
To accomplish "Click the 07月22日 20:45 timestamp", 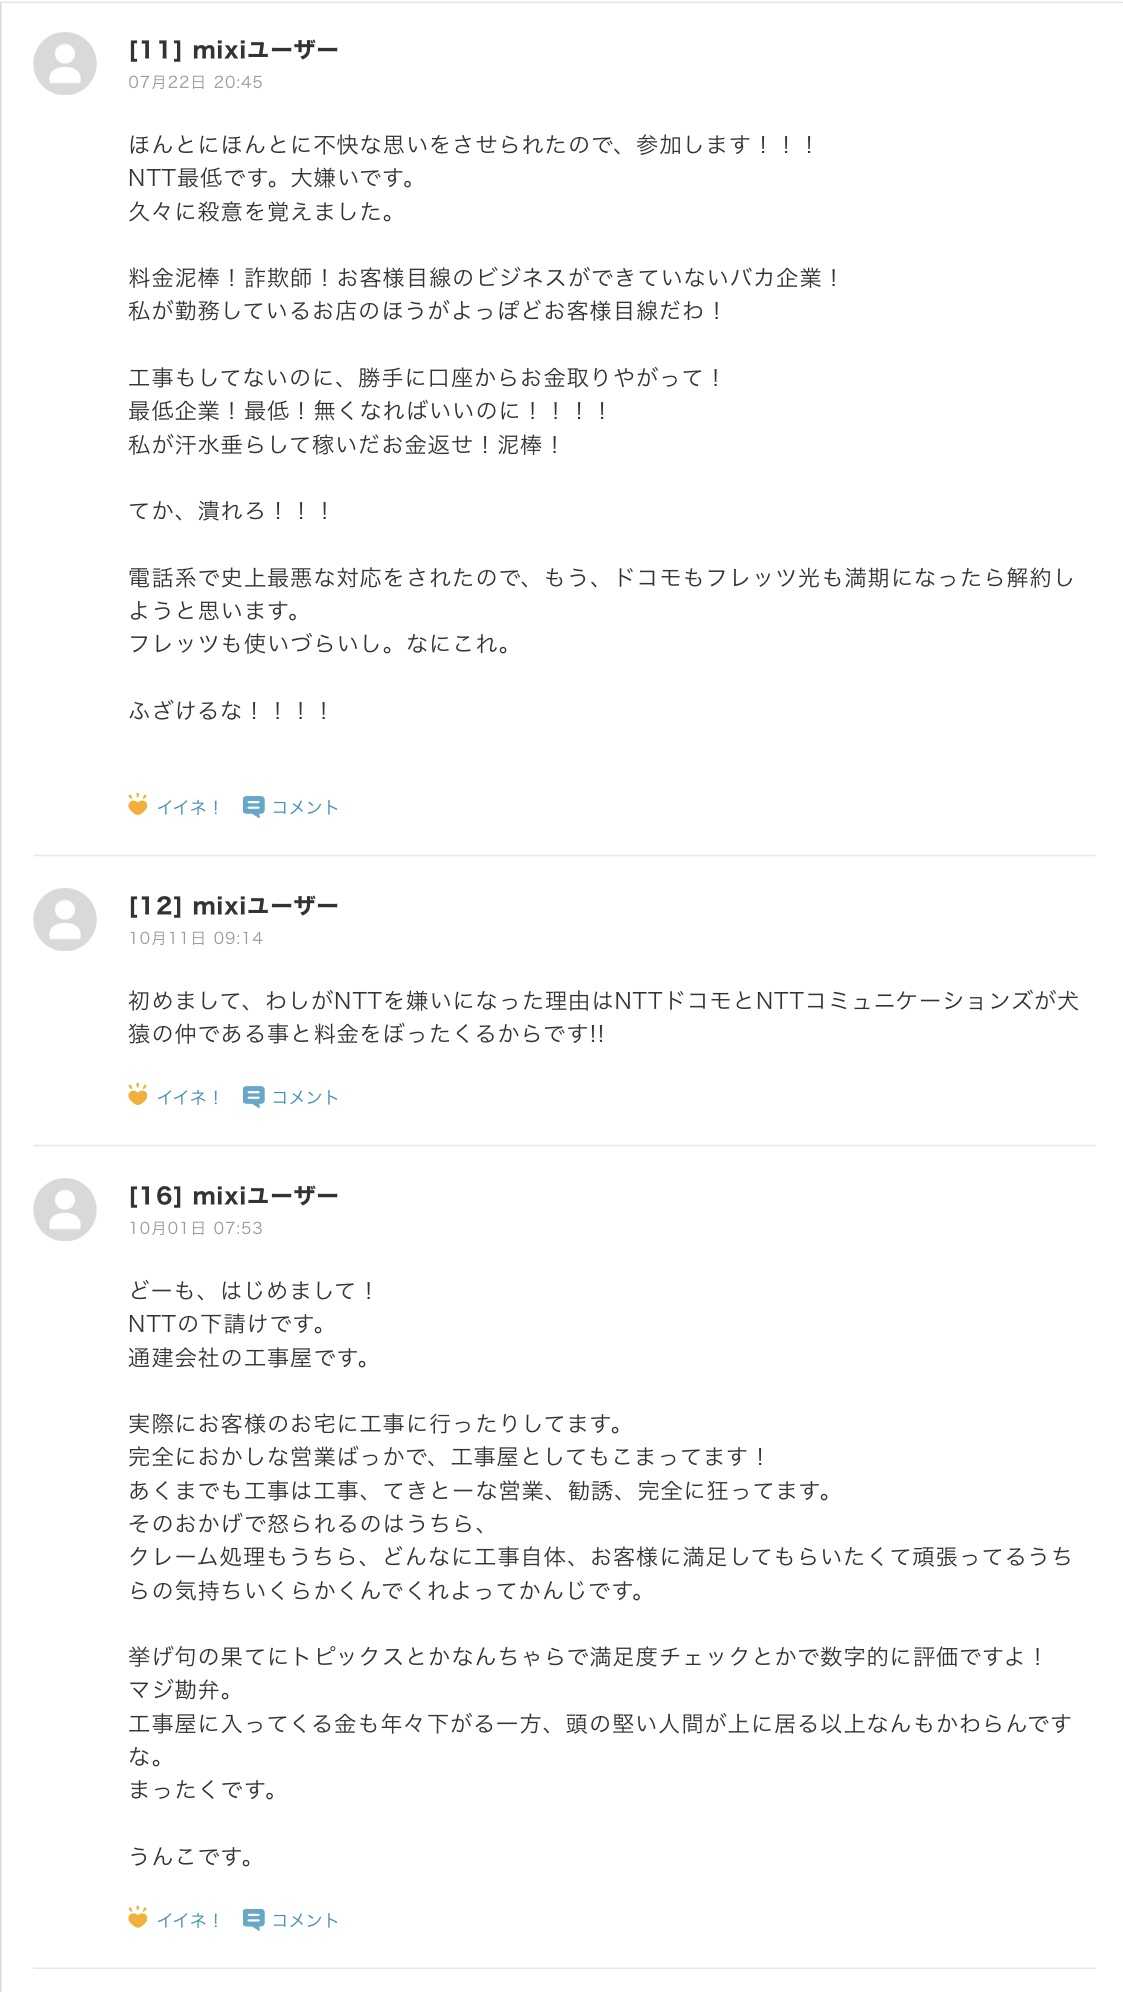I will pyautogui.click(x=195, y=82).
